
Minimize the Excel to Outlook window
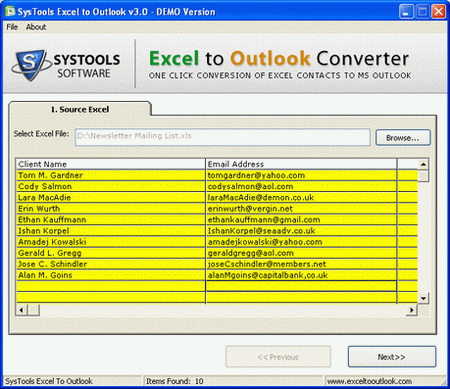(406, 12)
